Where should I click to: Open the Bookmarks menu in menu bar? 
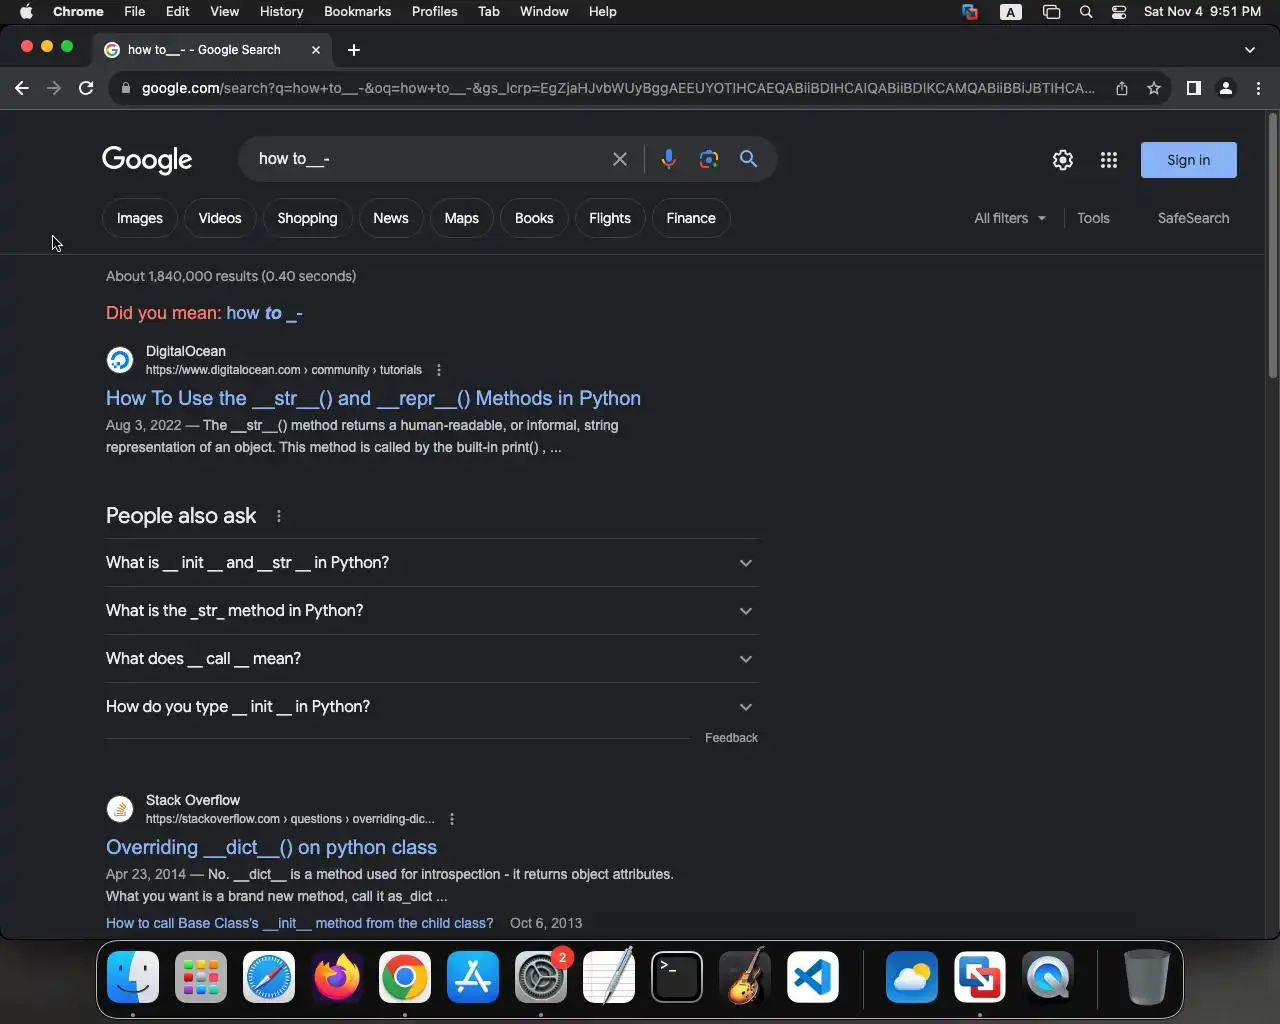tap(357, 11)
